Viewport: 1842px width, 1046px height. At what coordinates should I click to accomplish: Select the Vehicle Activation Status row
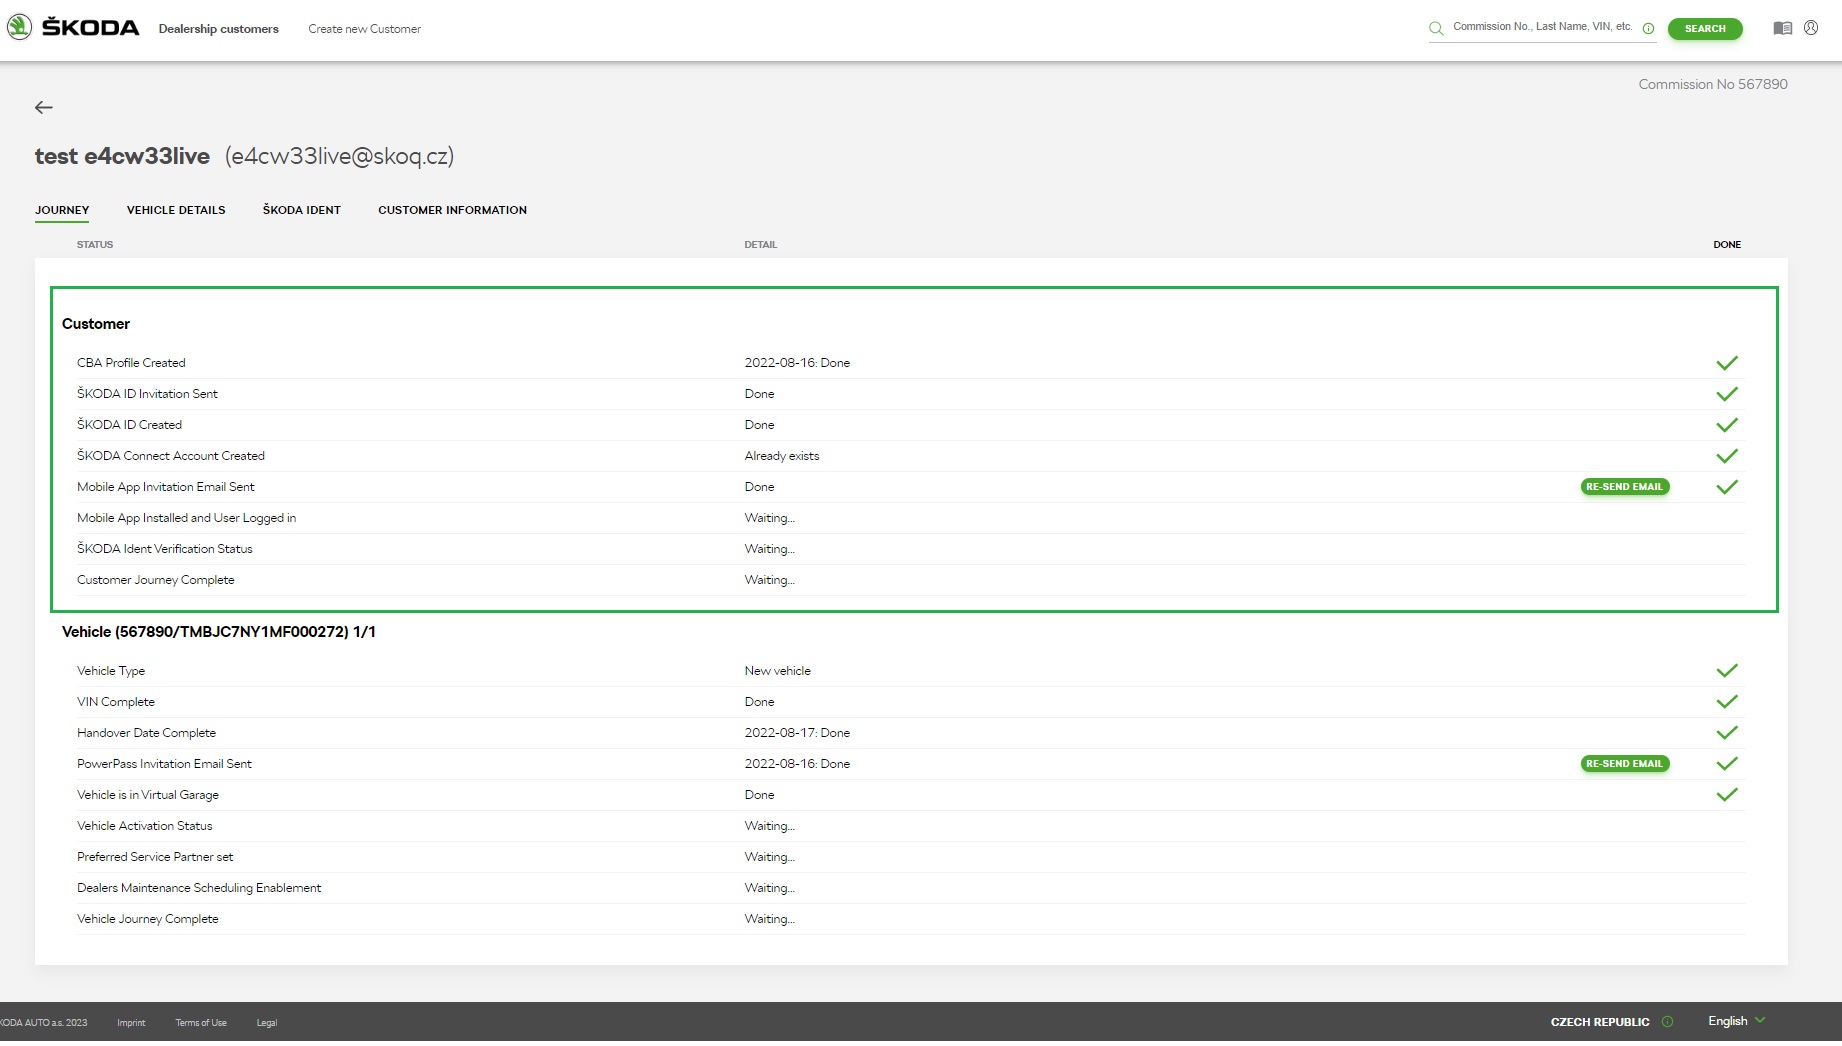[912, 826]
